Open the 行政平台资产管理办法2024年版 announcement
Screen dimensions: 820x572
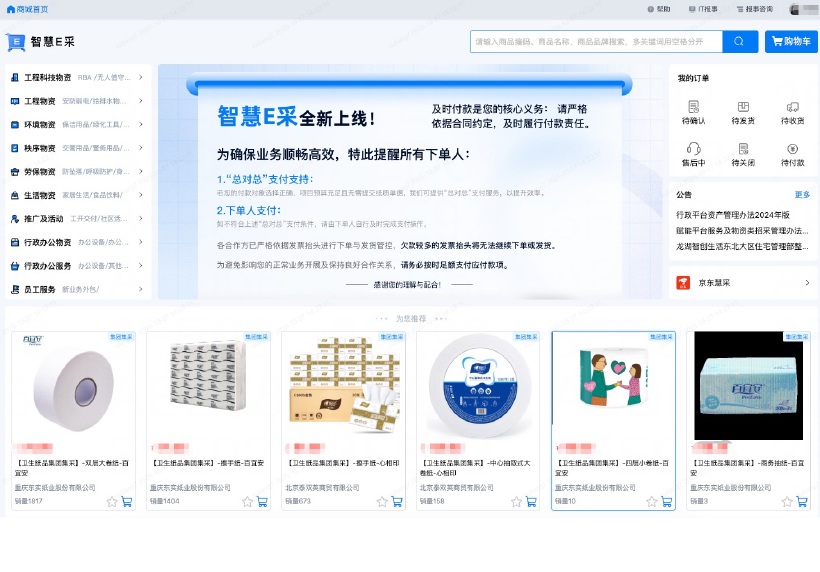point(733,214)
